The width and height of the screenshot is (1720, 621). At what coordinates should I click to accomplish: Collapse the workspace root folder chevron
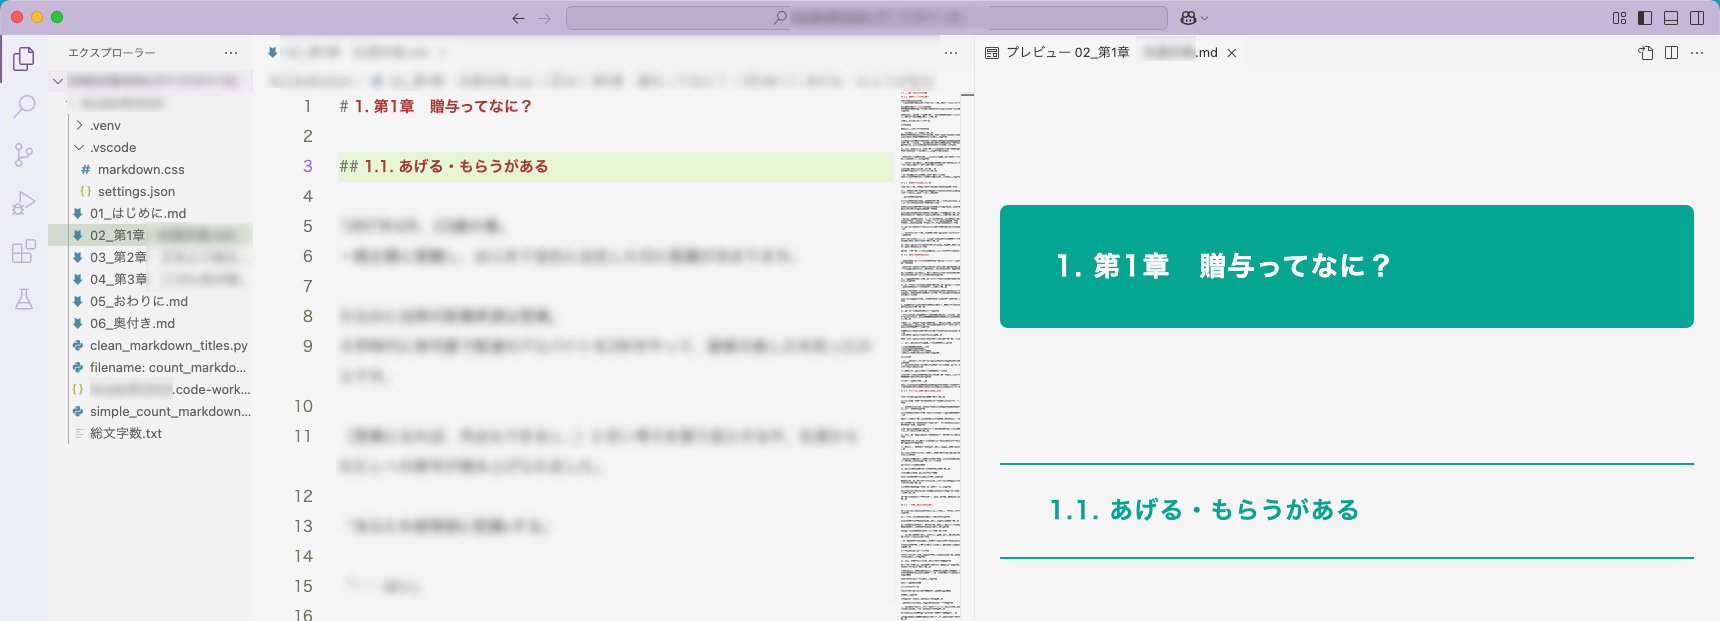58,81
